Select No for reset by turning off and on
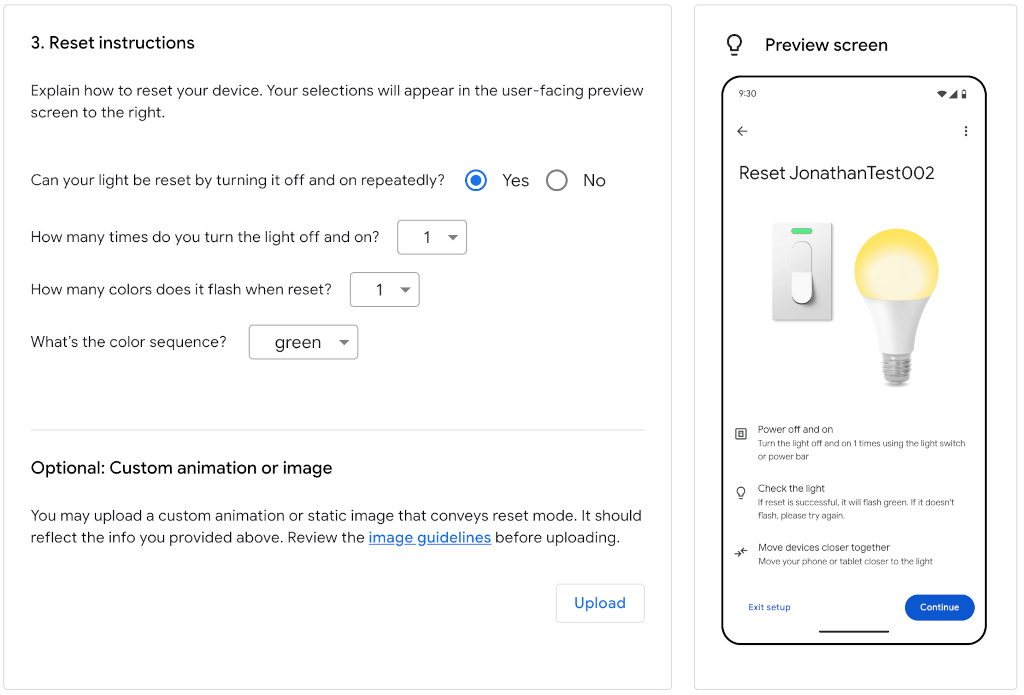Image resolution: width=1024 pixels, height=695 pixels. (x=556, y=180)
